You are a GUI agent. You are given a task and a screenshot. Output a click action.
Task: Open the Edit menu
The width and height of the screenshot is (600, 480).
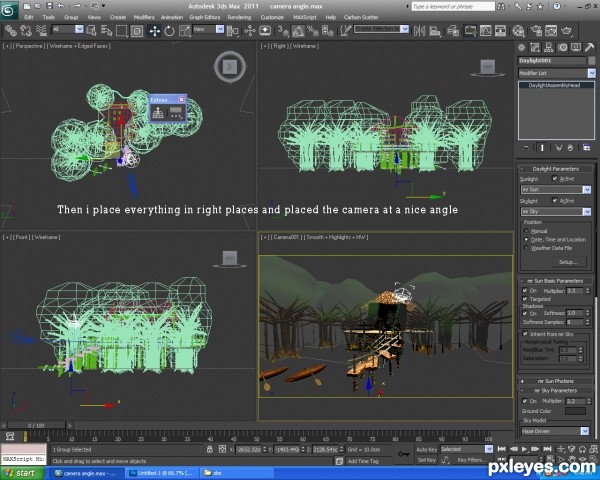click(x=29, y=17)
